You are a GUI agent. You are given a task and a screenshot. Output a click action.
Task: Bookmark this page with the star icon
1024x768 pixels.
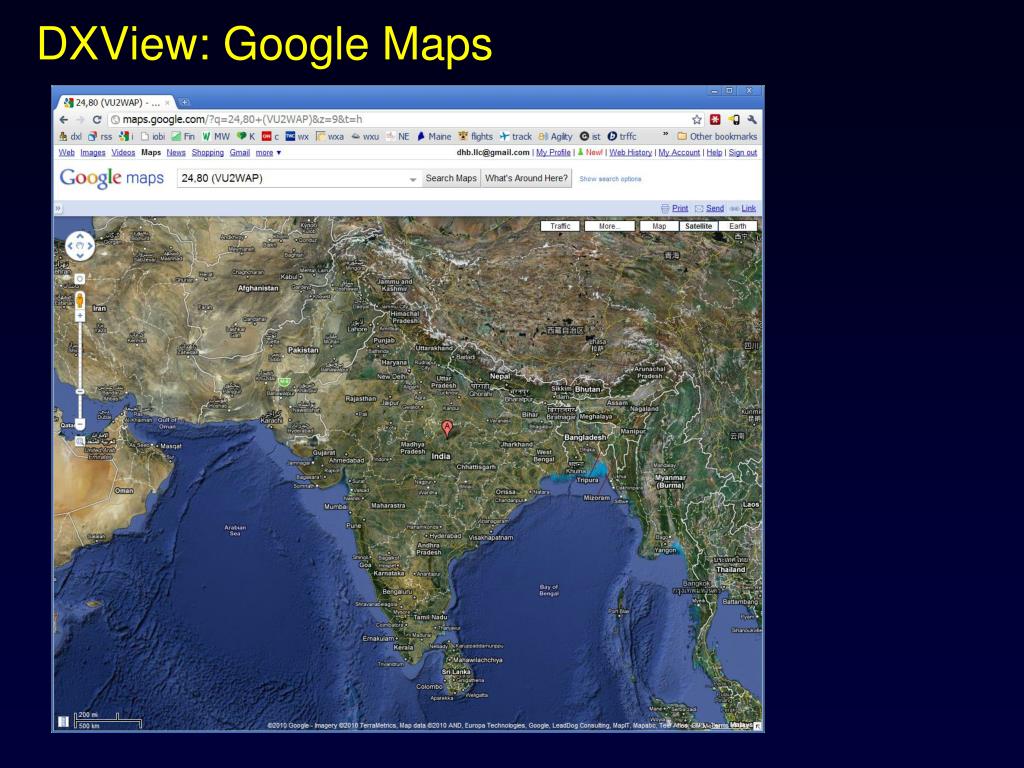[697, 120]
